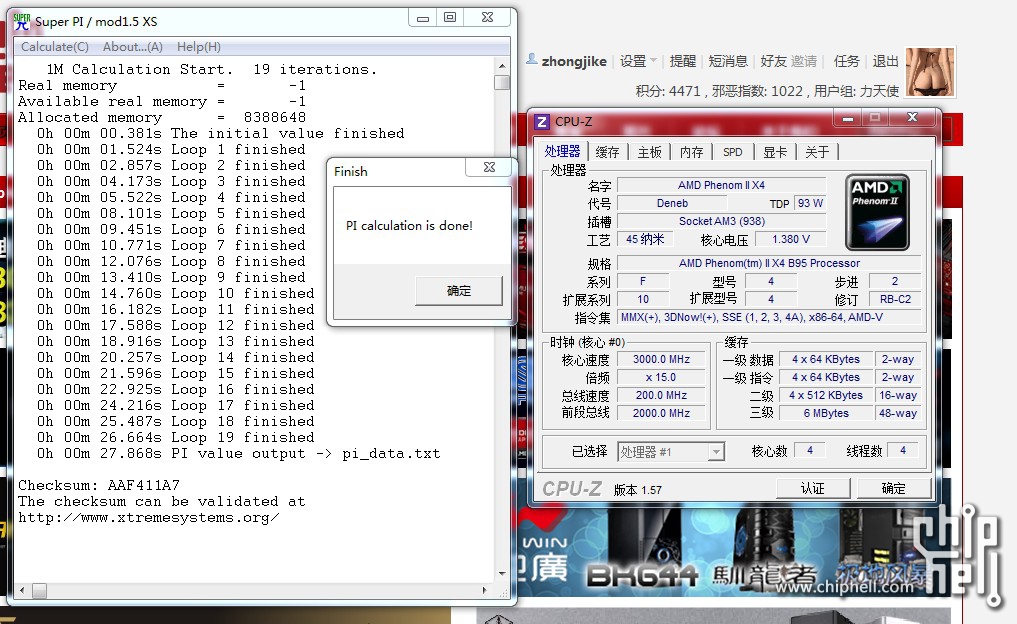
Task: Click the 积分: 4471 score text
Action: [x=668, y=91]
